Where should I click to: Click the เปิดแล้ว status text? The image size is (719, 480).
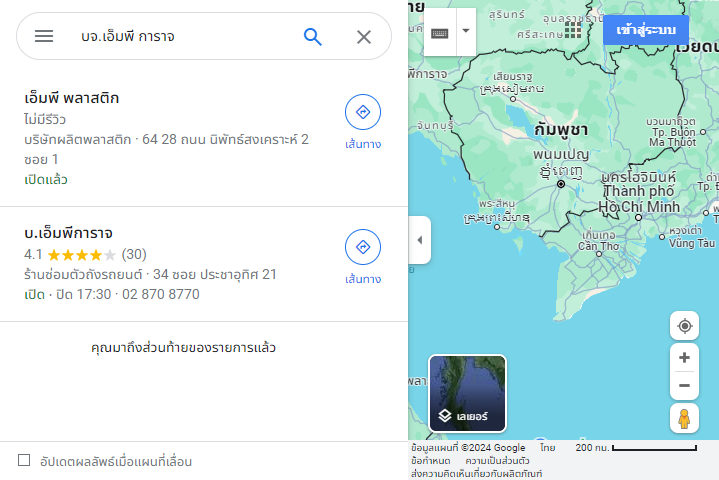(46, 179)
